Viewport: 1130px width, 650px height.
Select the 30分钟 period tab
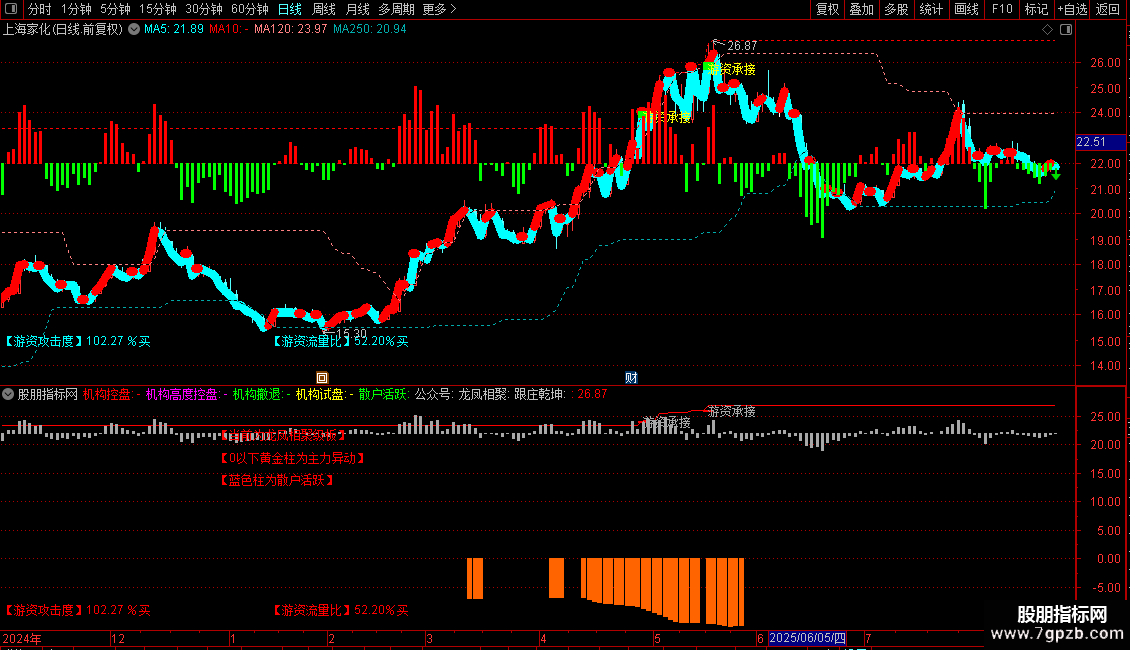click(x=204, y=9)
